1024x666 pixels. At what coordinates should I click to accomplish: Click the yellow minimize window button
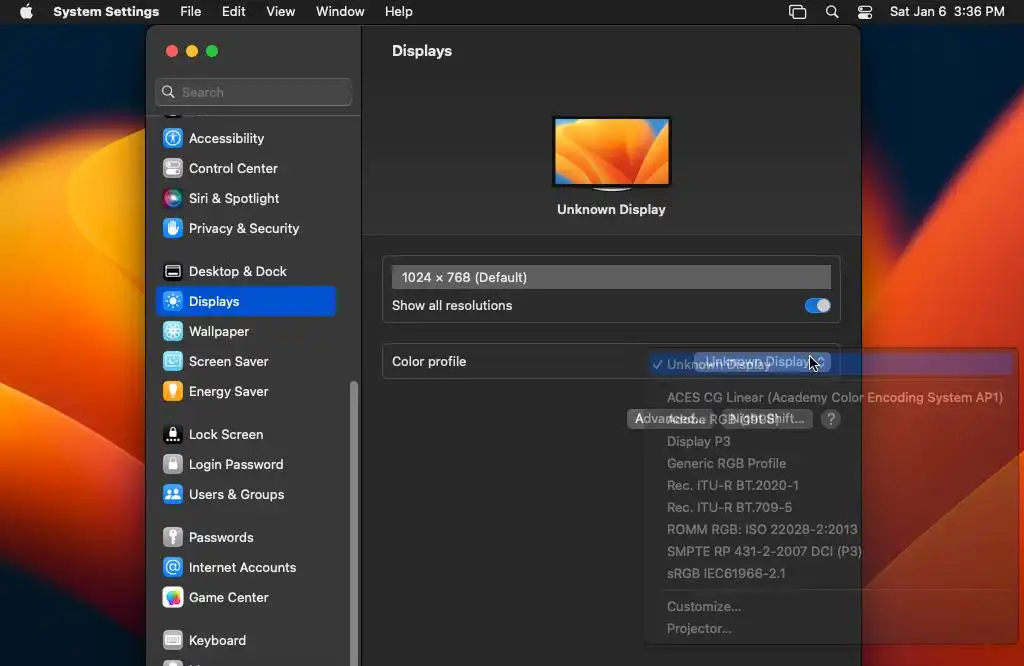click(192, 51)
